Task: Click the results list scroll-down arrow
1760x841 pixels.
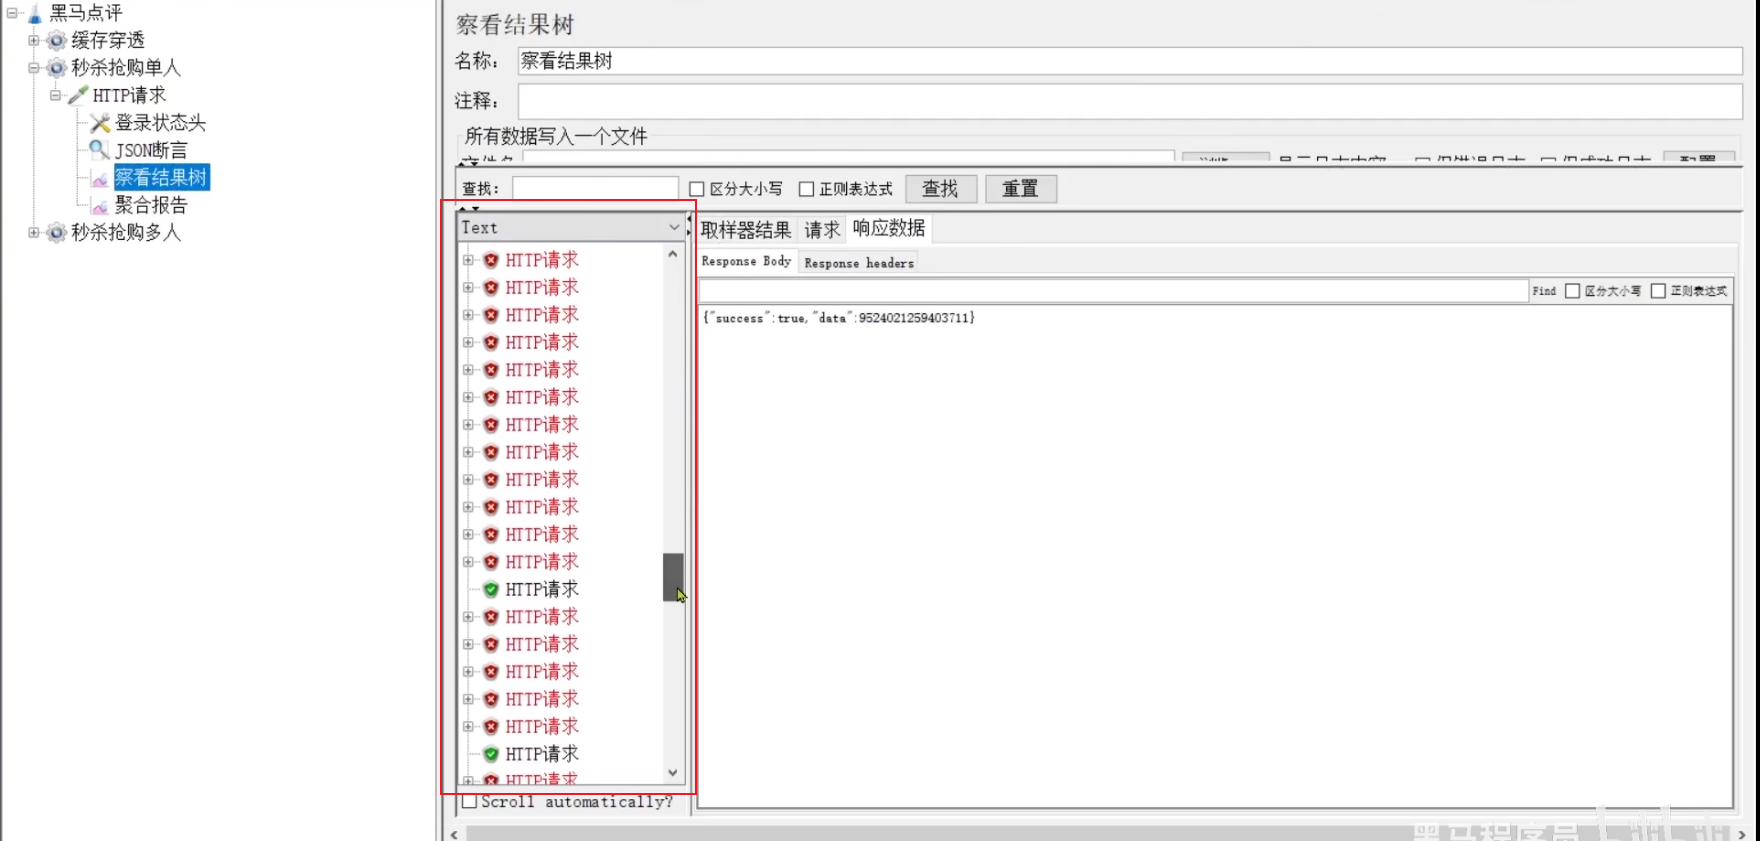Action: [673, 773]
